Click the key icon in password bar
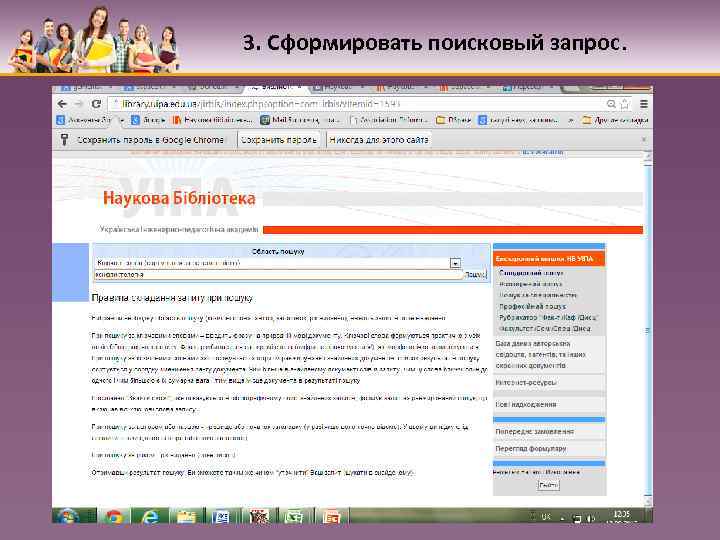 pos(64,140)
